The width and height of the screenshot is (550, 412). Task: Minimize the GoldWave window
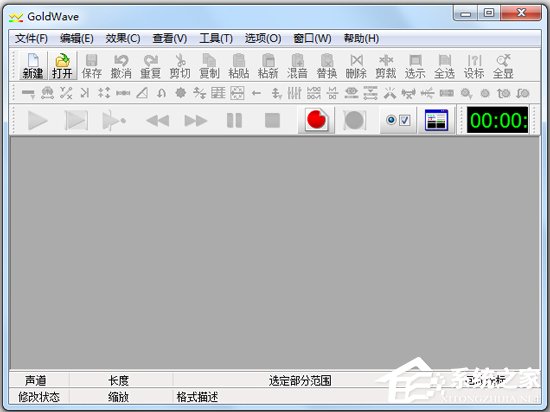[466, 13]
